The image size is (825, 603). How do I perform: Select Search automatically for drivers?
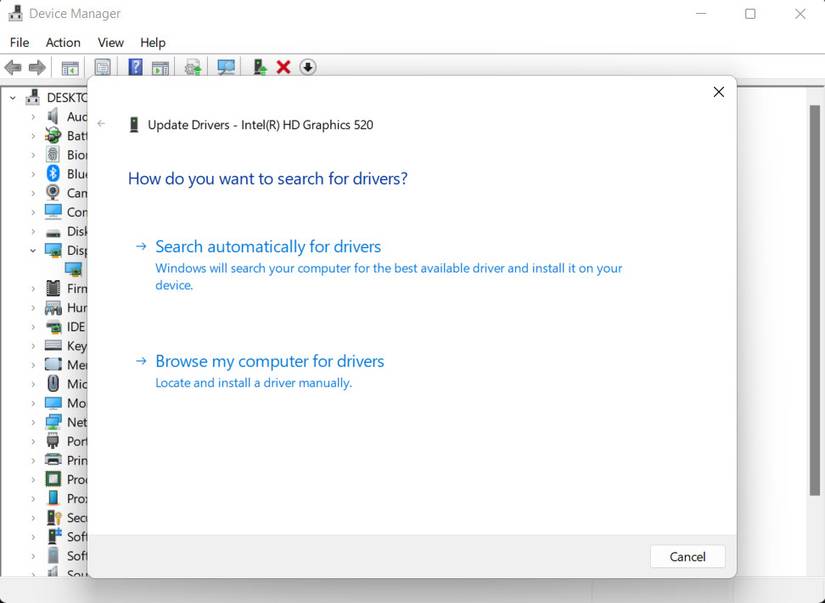click(267, 246)
